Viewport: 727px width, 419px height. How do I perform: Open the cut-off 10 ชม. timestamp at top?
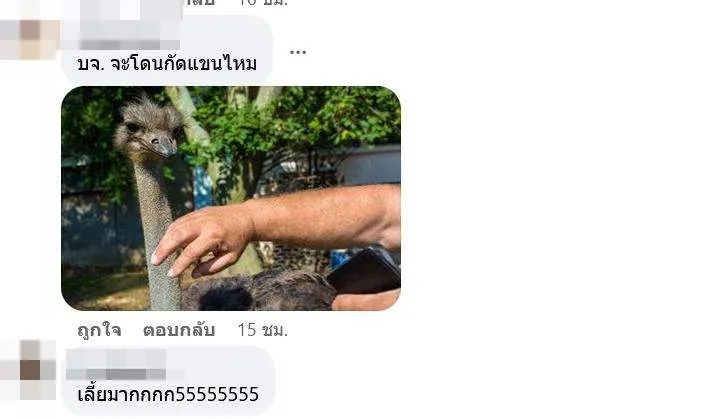pyautogui.click(x=263, y=2)
